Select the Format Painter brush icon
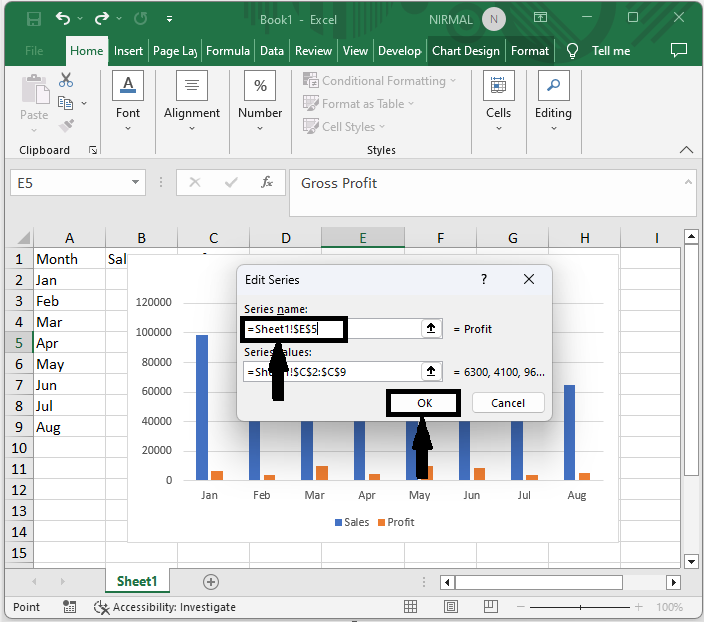The width and height of the screenshot is (704, 622). click(66, 126)
